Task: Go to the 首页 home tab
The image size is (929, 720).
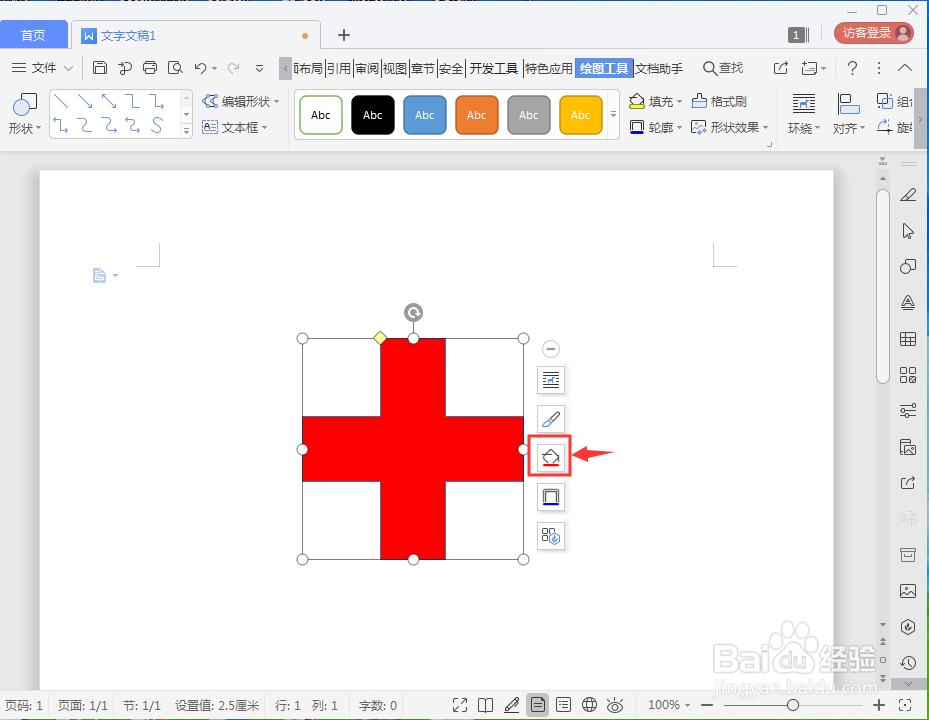Action: pyautogui.click(x=33, y=35)
